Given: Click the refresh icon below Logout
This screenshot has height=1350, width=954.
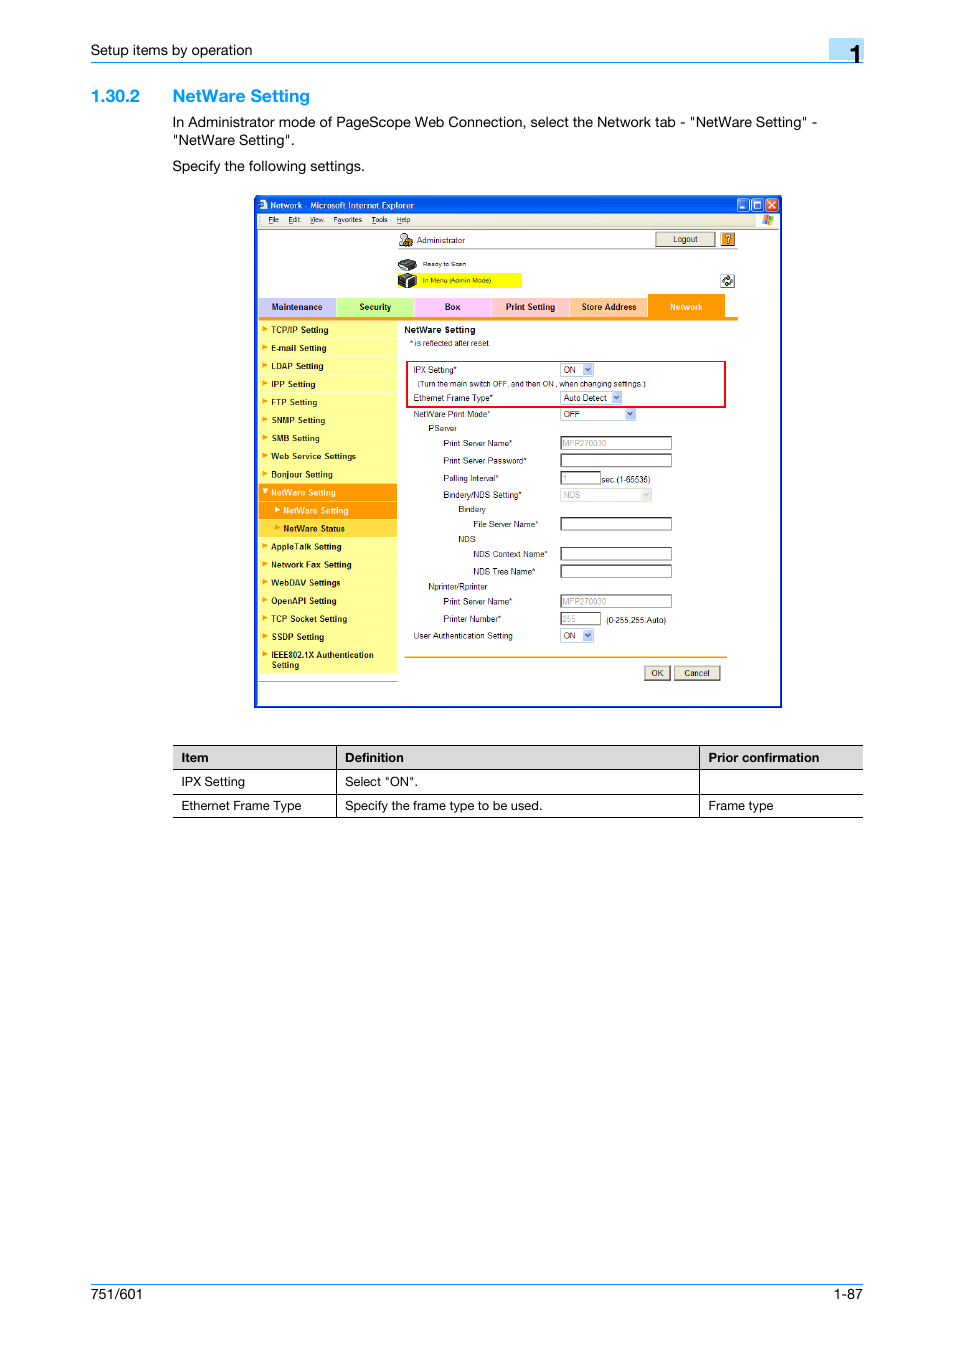Looking at the screenshot, I should [x=727, y=281].
